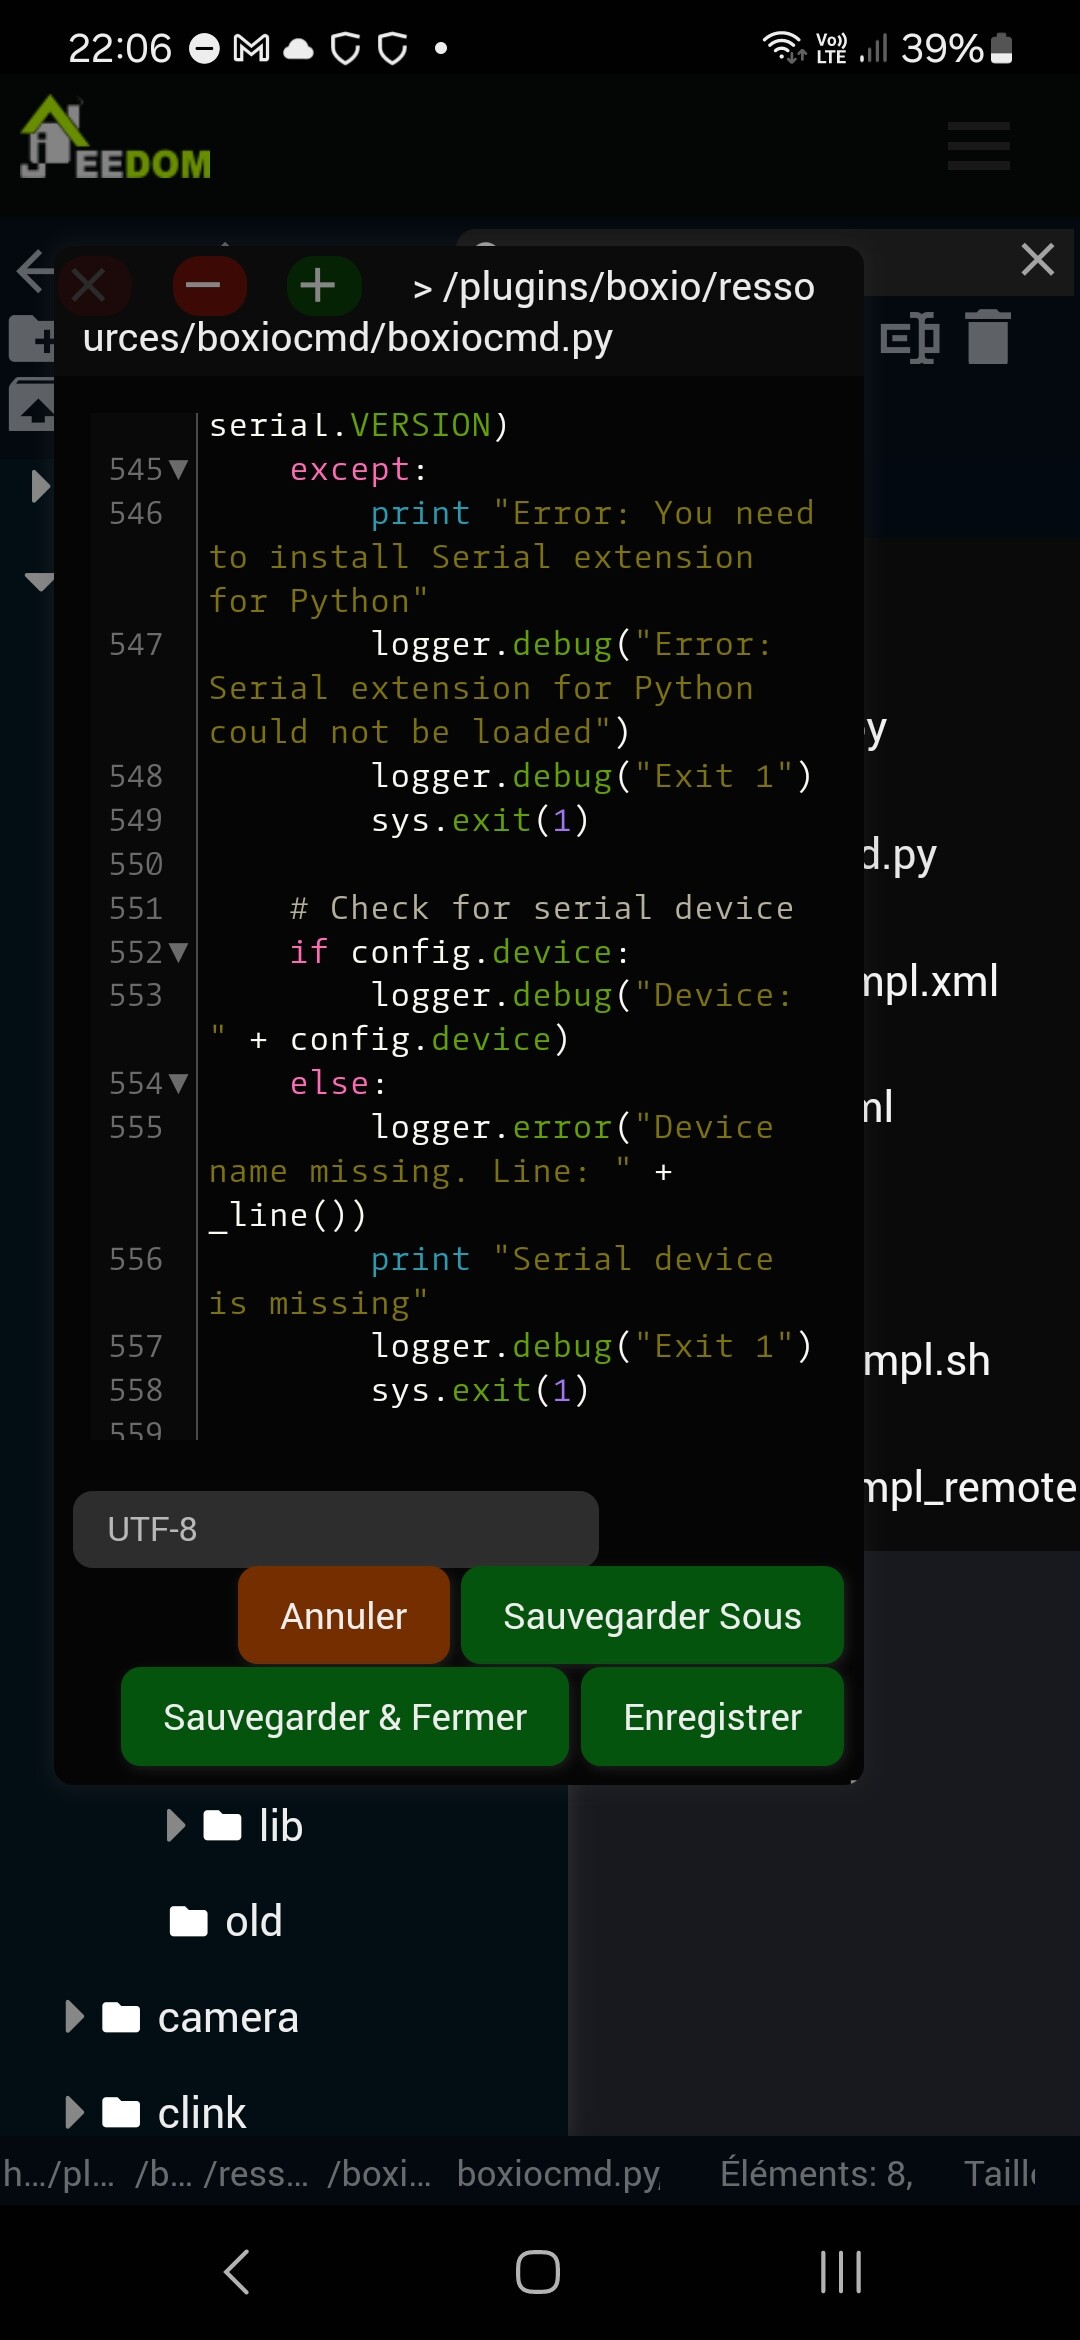Select the lib folder name
1080x2340 pixels.
click(281, 1825)
